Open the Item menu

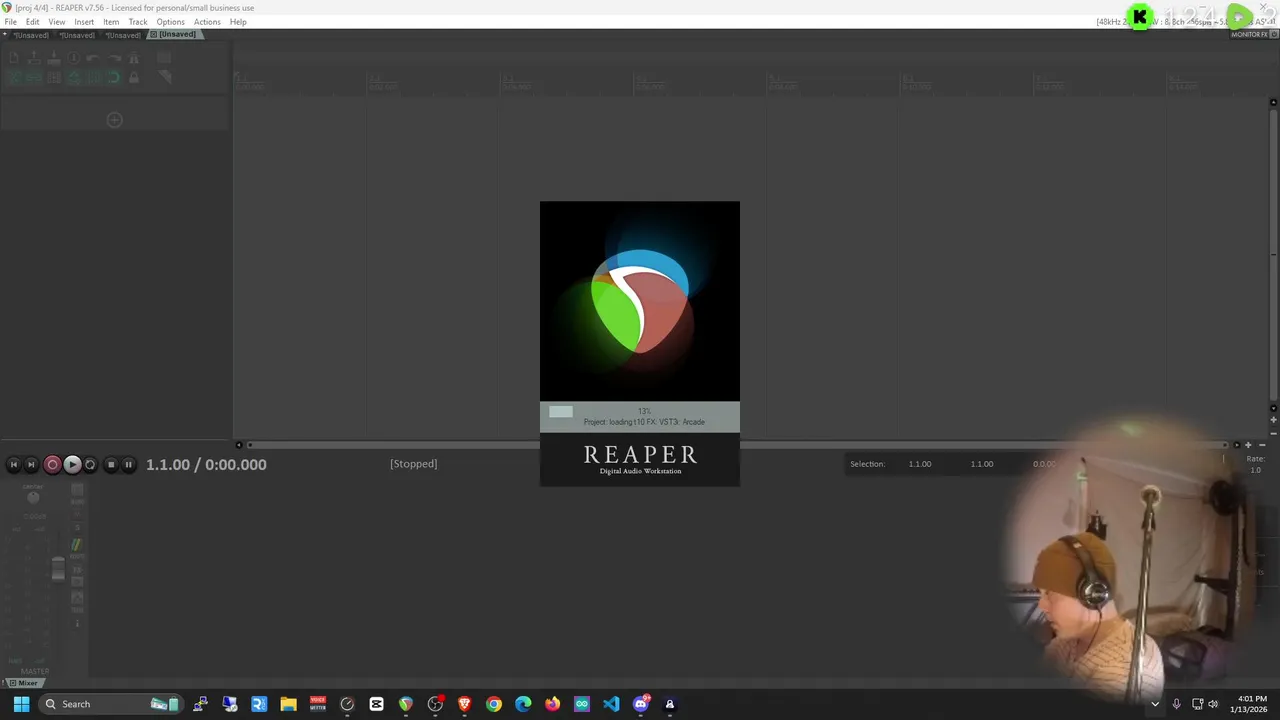point(111,22)
